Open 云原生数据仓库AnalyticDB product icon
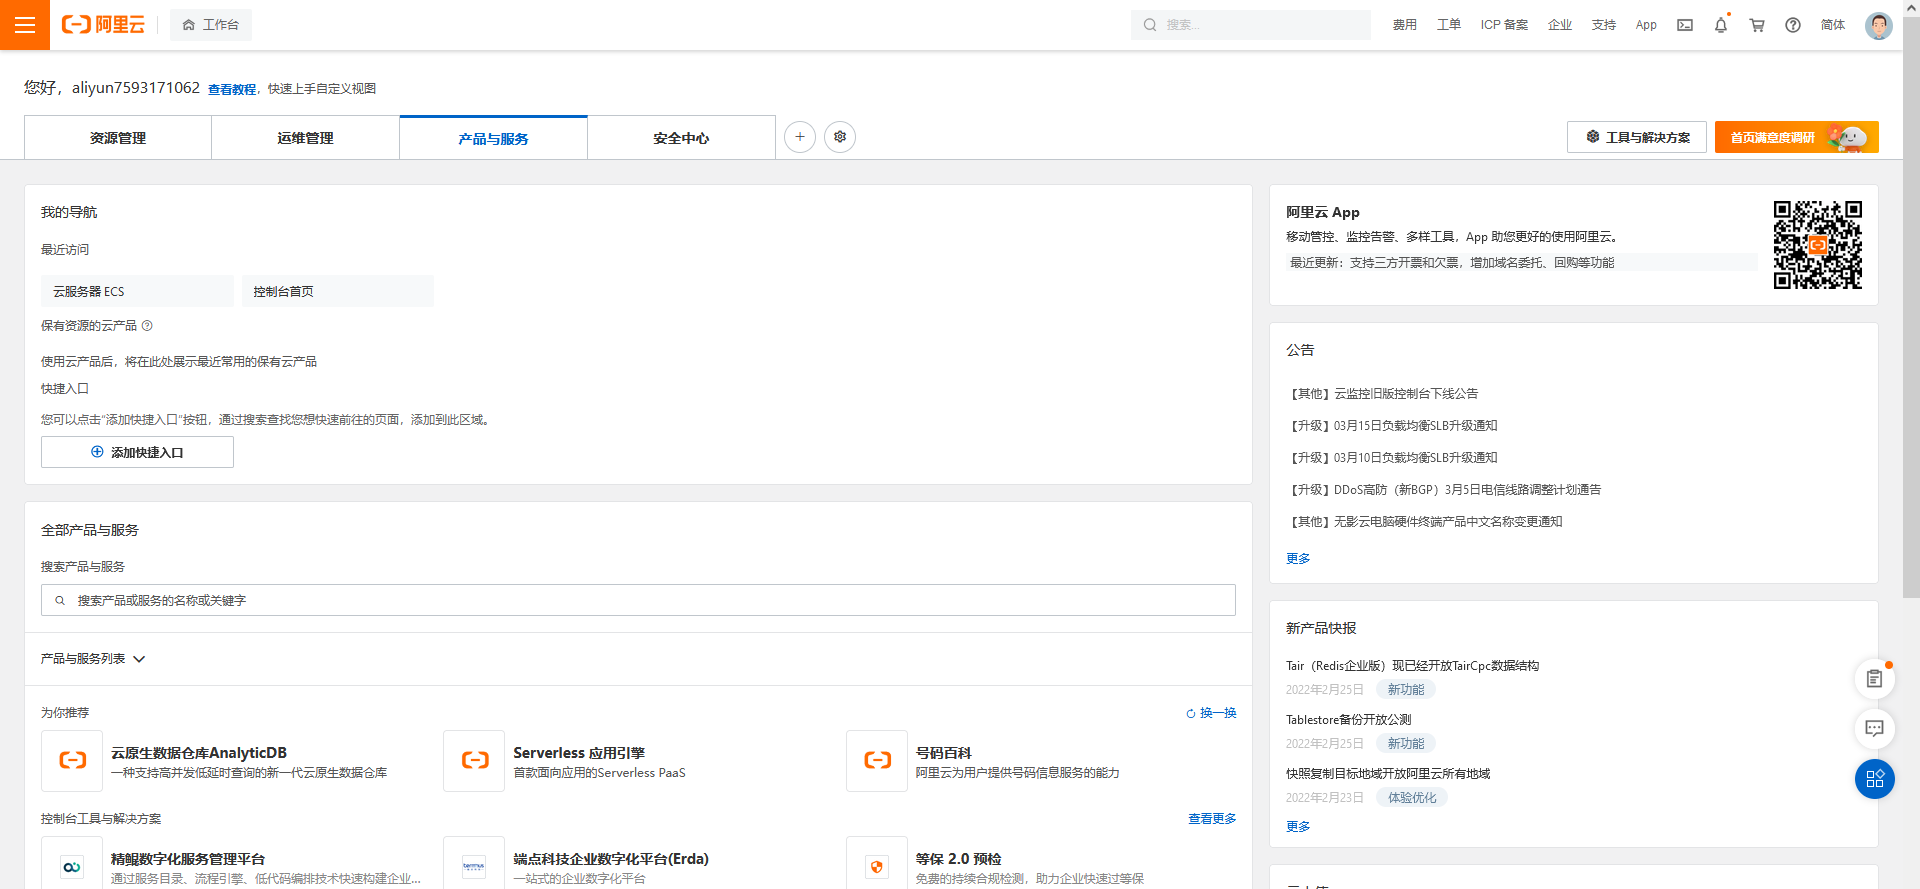This screenshot has height=889, width=1920. tap(72, 761)
